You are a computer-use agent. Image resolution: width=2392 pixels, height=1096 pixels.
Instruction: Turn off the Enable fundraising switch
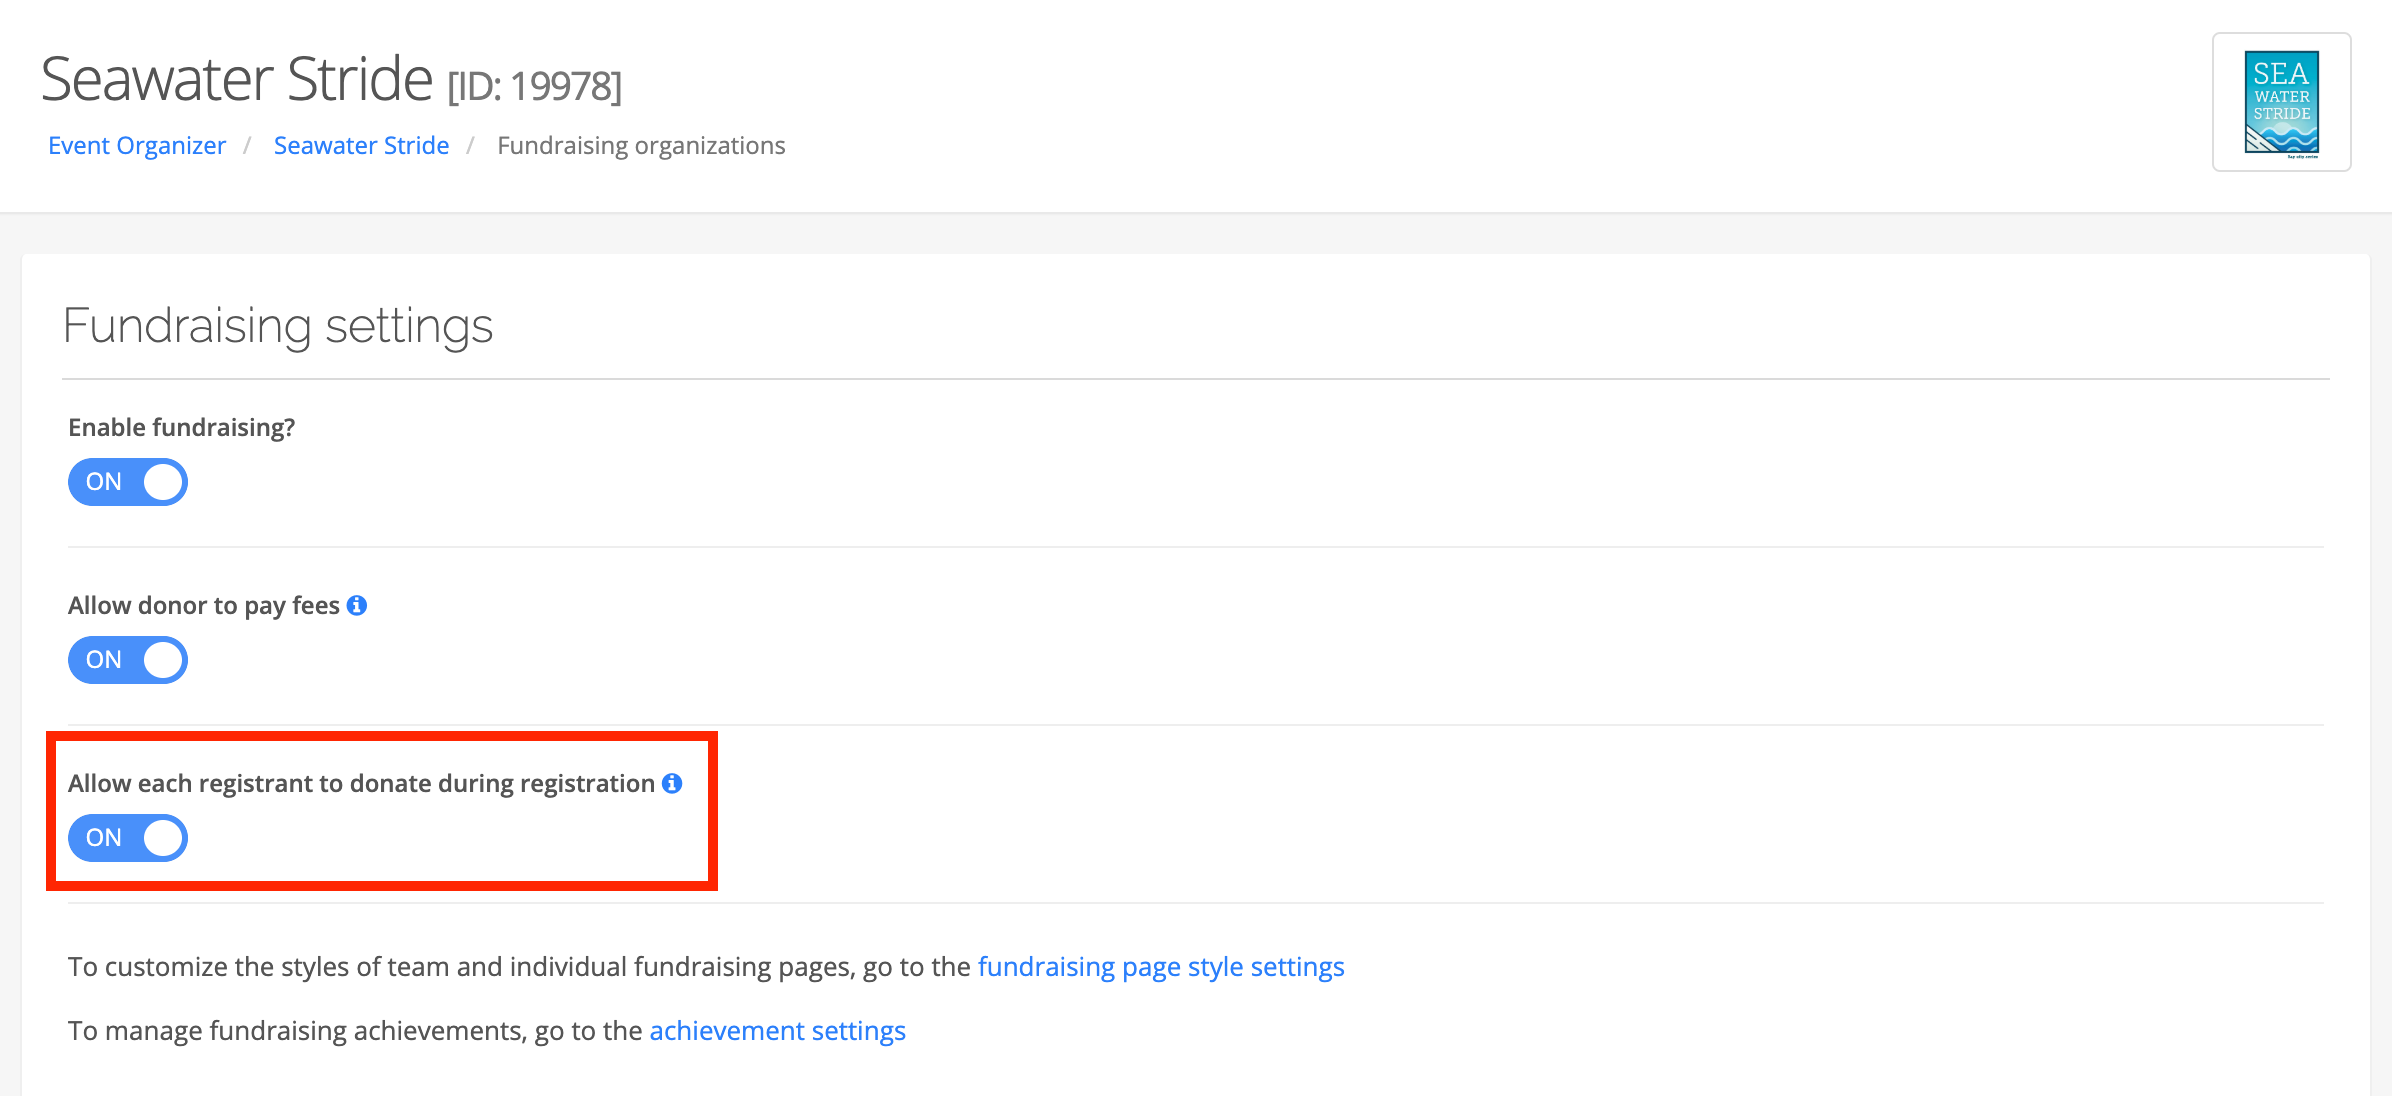click(128, 482)
